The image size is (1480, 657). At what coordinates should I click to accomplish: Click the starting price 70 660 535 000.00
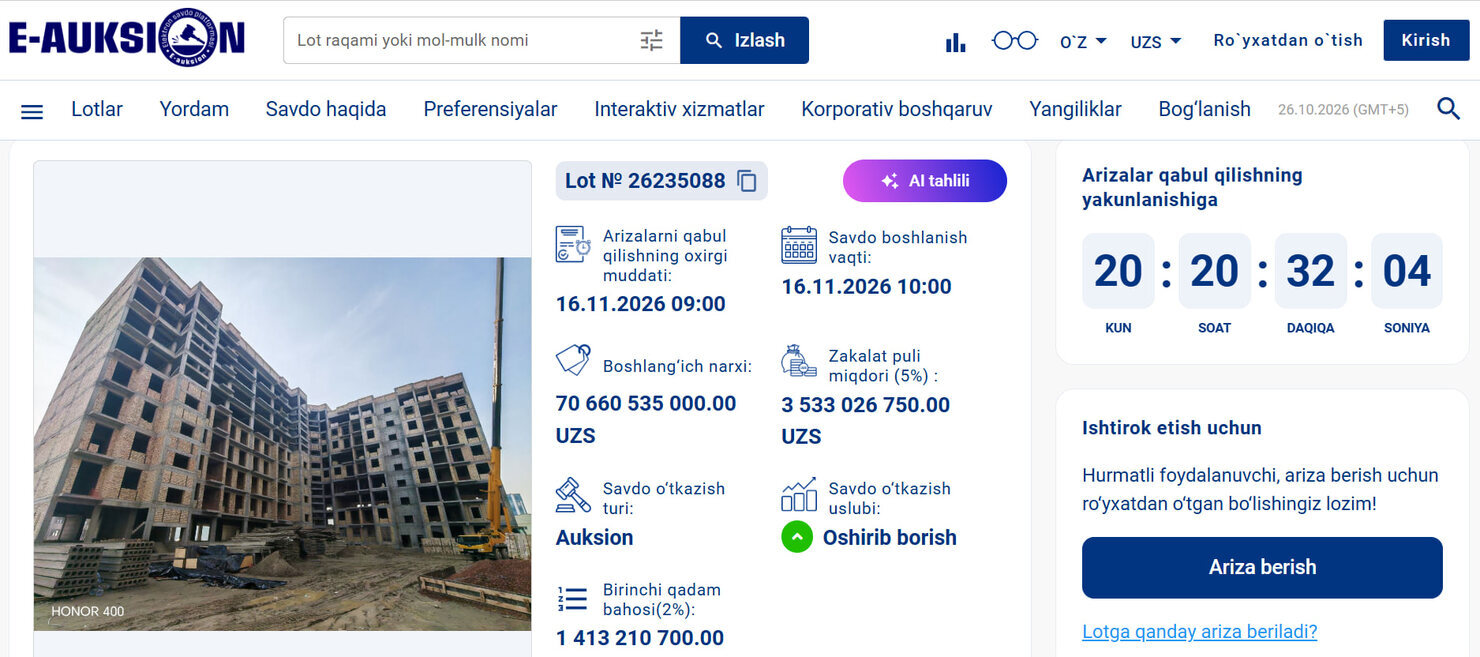(646, 404)
